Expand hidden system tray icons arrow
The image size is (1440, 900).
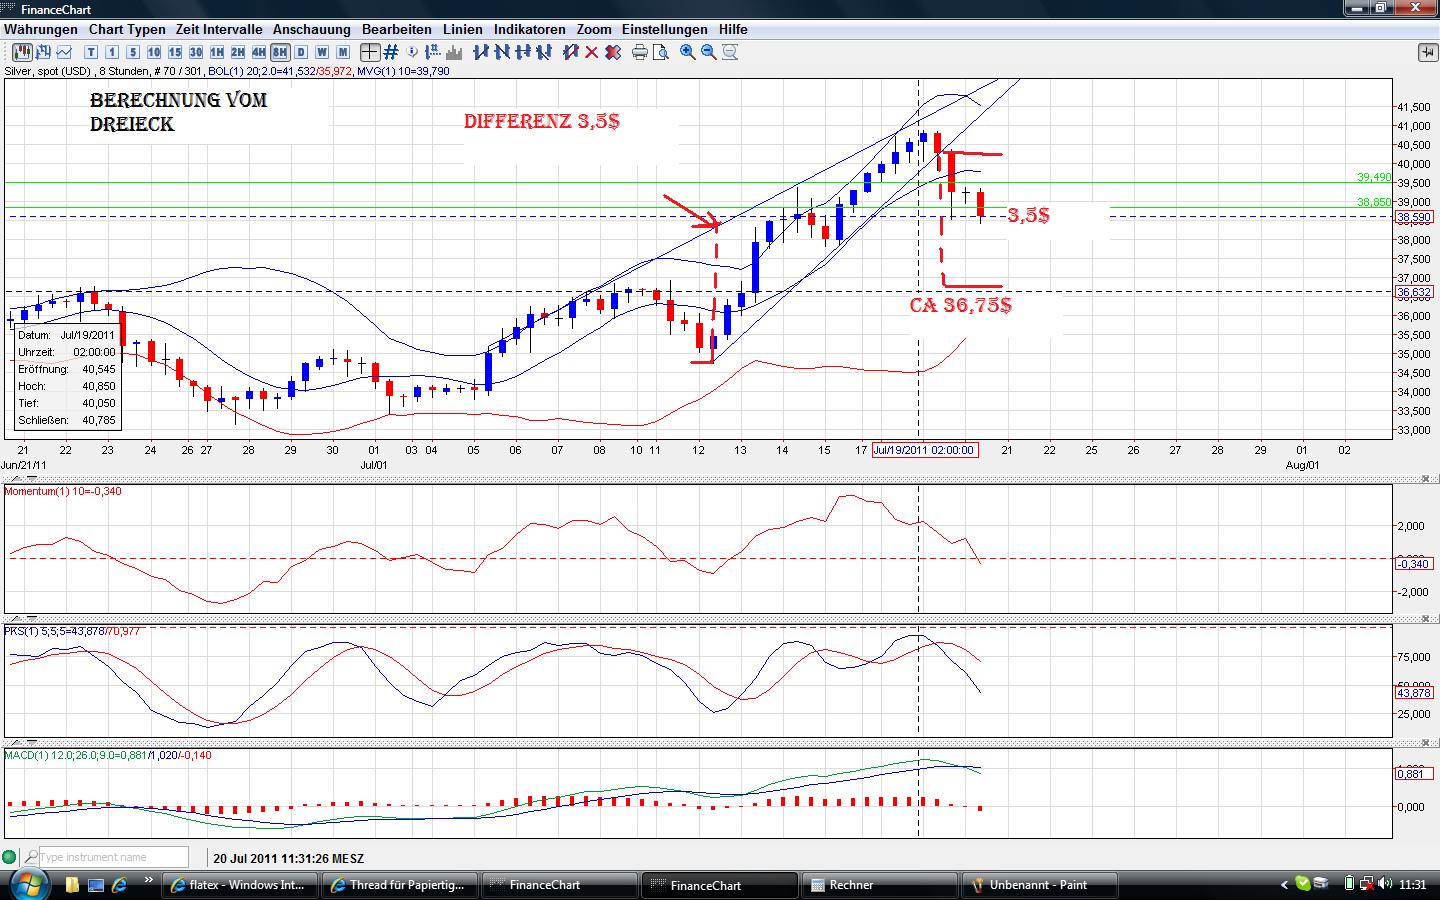(1285, 885)
